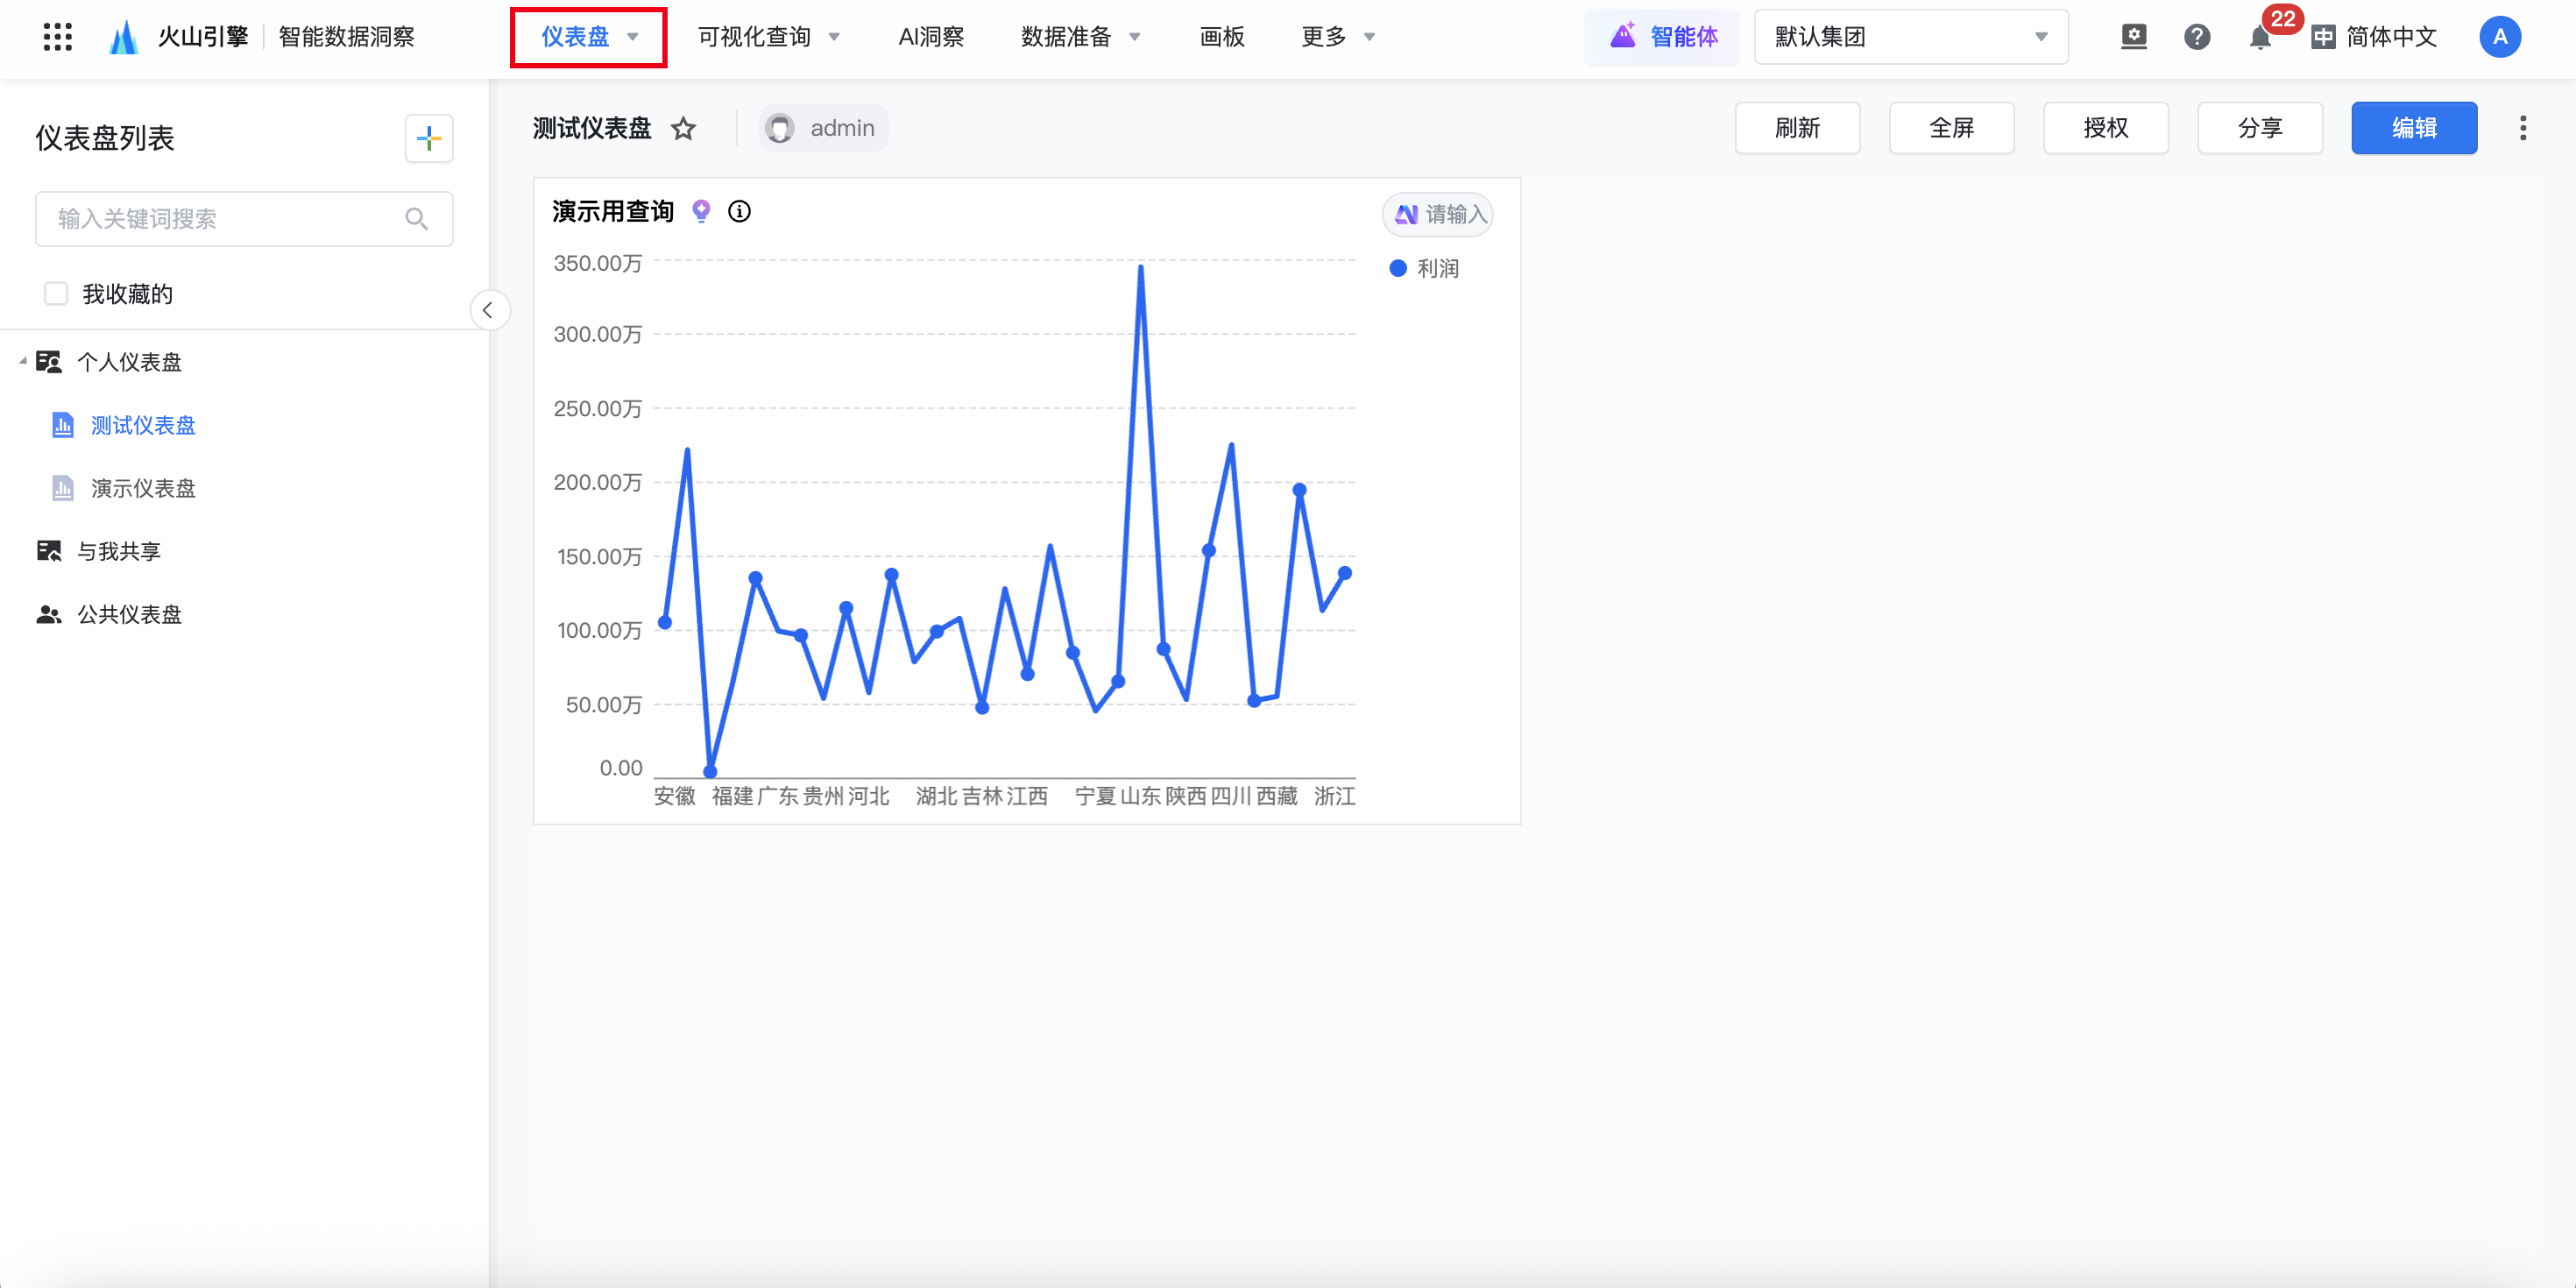The width and height of the screenshot is (2576, 1288).
Task: Check the 我收藏的 checkbox
Action: click(56, 294)
